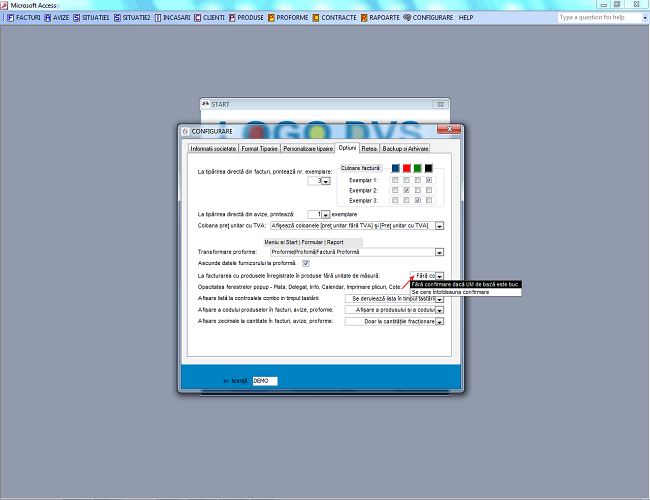Collapse the unitate de masura dropdown arrow
The width and height of the screenshot is (650, 500).
tap(439, 276)
